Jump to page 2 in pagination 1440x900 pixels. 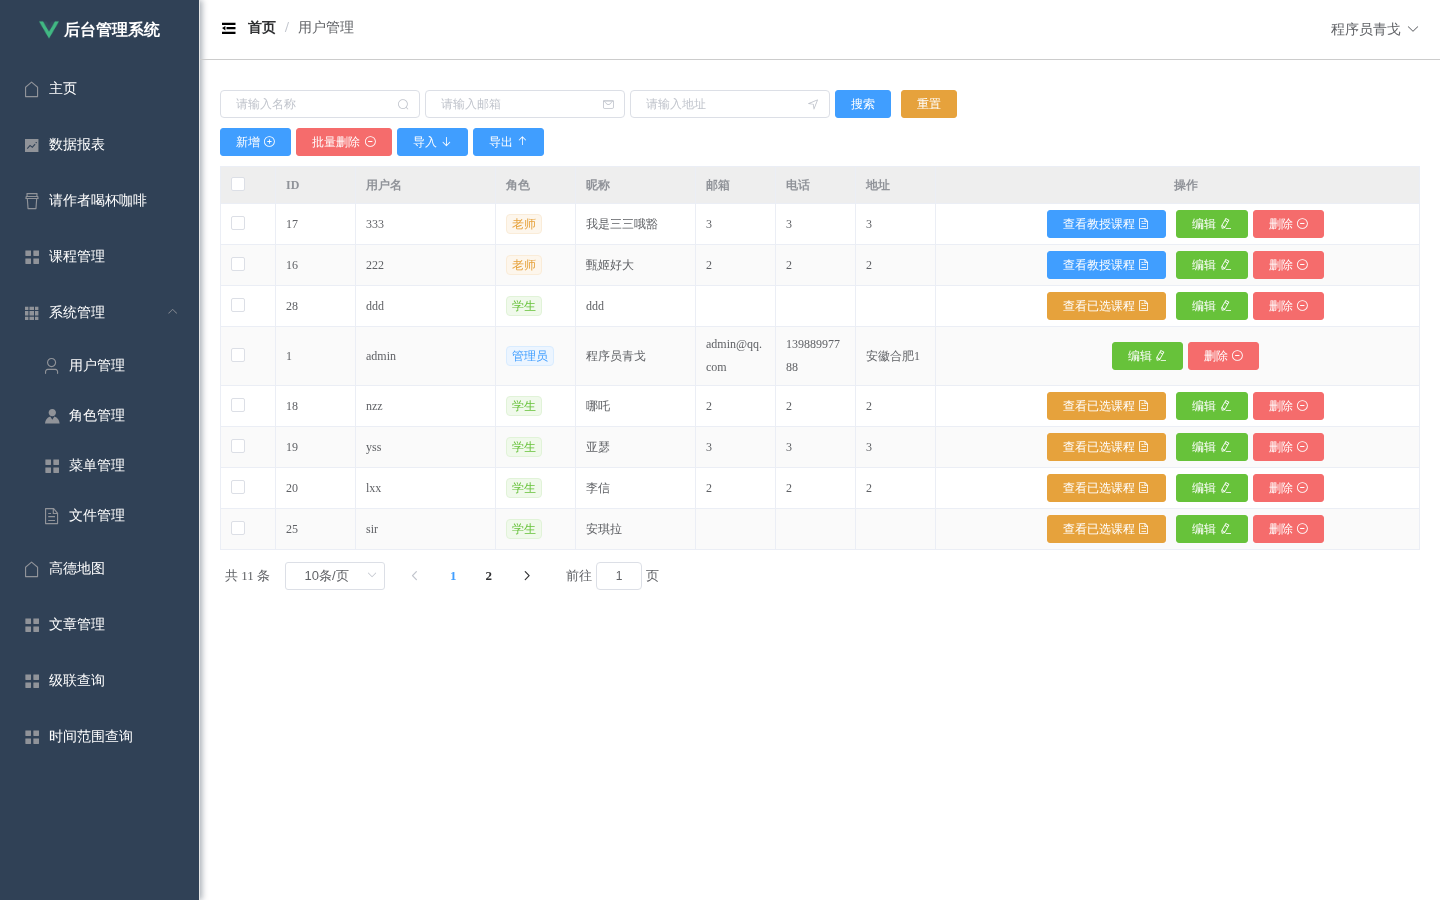[489, 576]
